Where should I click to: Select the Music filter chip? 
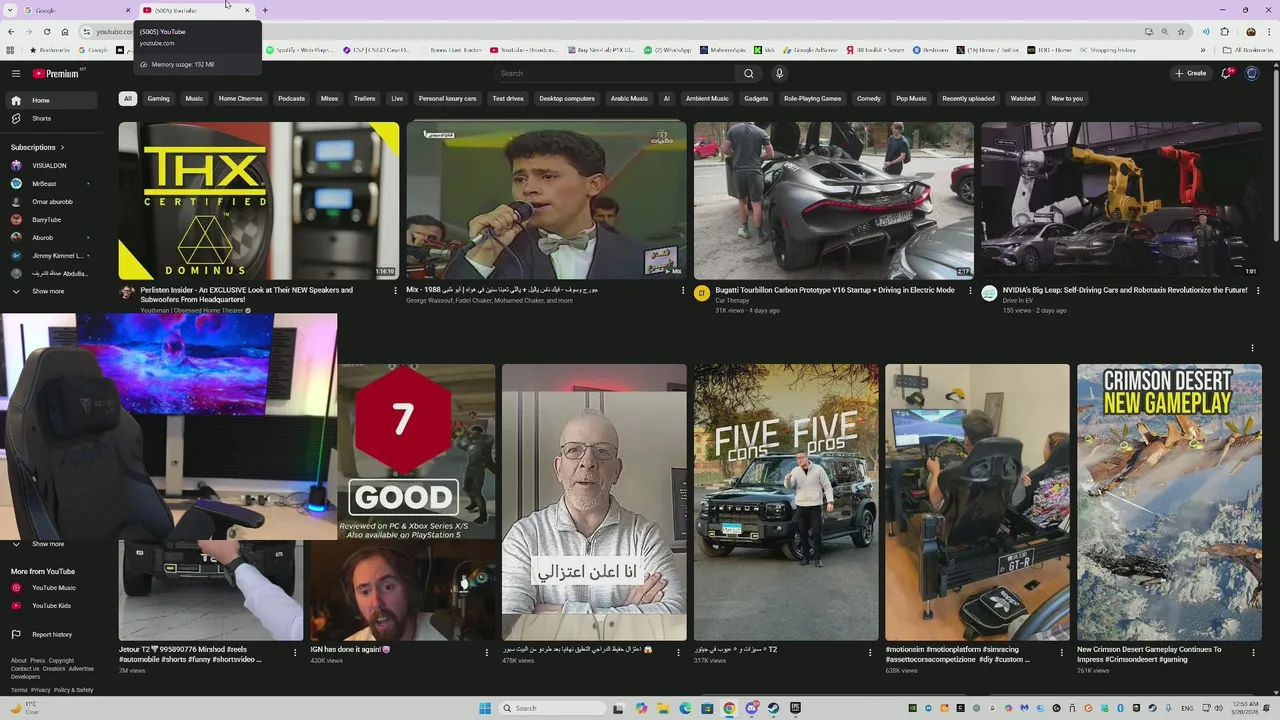pyautogui.click(x=194, y=99)
